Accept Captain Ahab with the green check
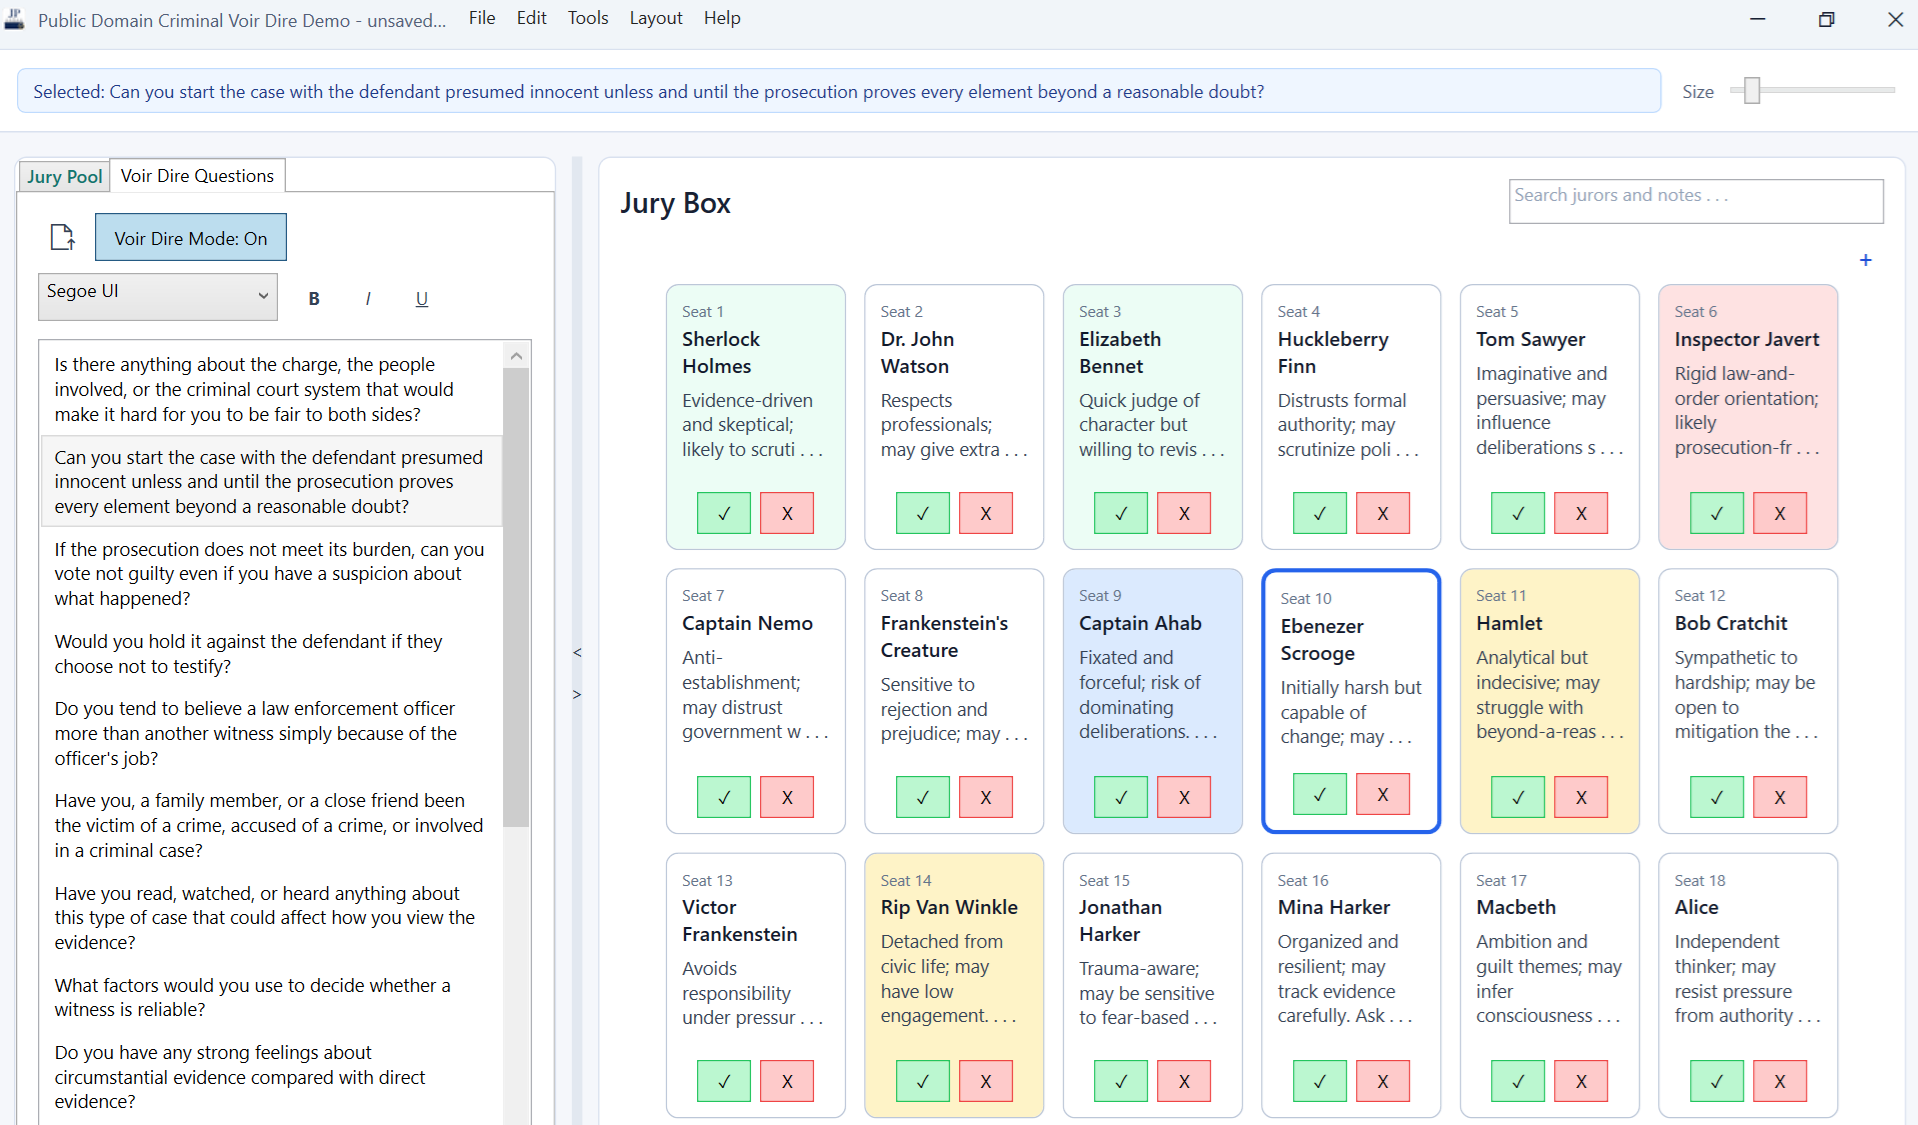The width and height of the screenshot is (1918, 1125). click(1121, 797)
